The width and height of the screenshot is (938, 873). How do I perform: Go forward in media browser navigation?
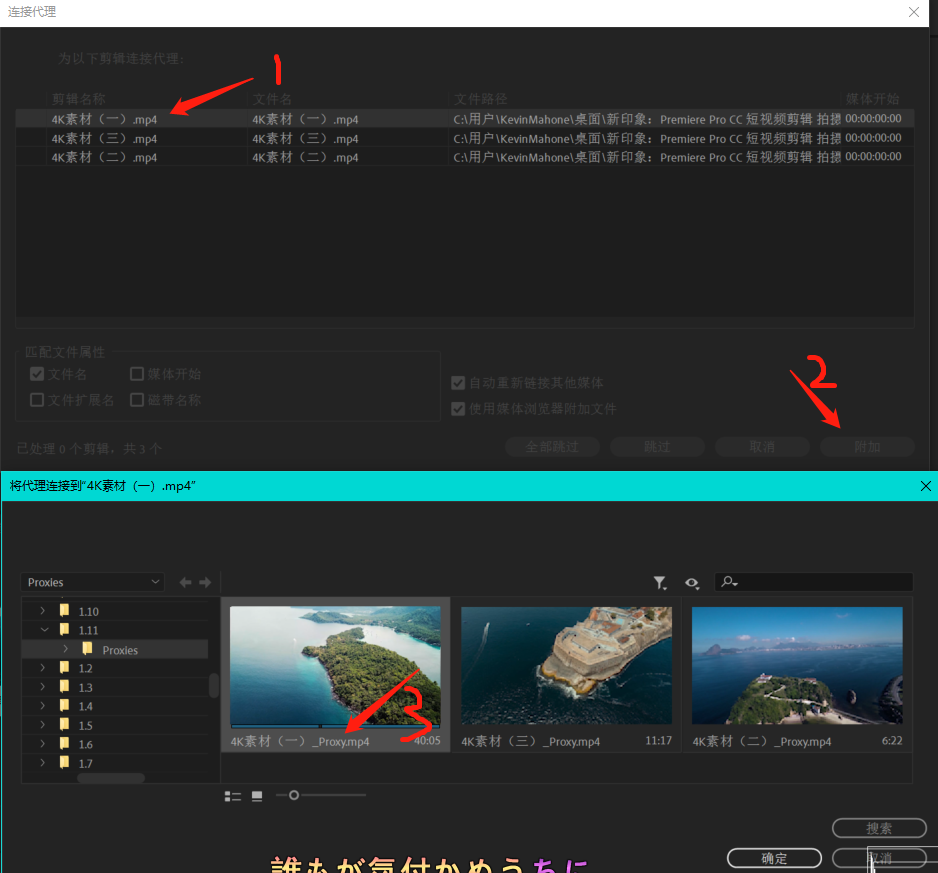[x=205, y=582]
